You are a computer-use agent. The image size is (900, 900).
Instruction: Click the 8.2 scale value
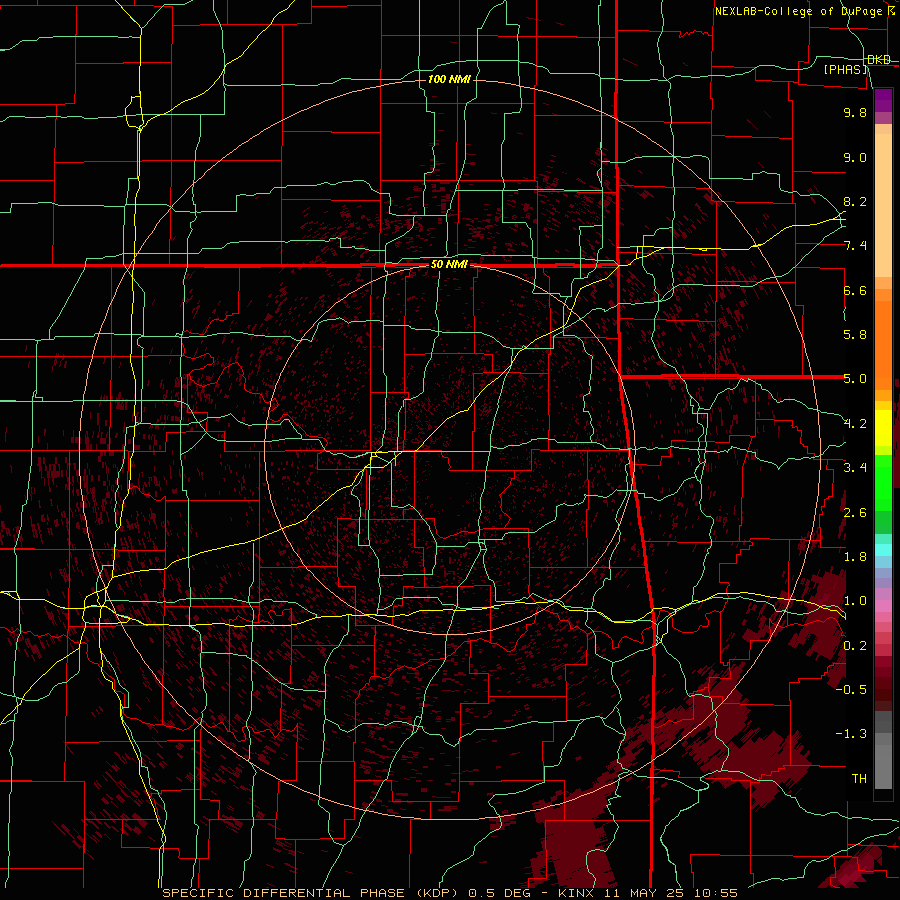[855, 201]
